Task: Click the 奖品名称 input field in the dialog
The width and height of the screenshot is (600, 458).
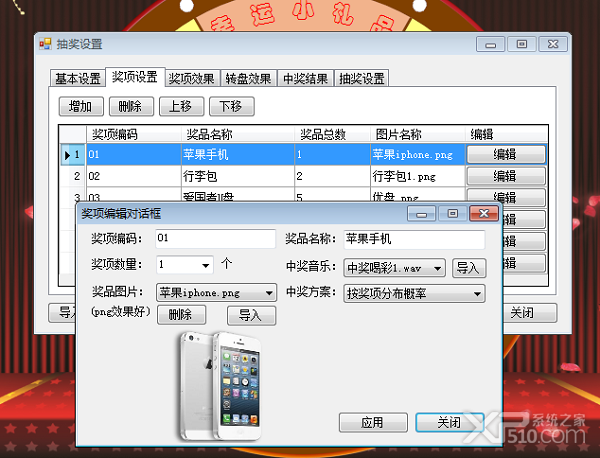Action: click(x=414, y=239)
